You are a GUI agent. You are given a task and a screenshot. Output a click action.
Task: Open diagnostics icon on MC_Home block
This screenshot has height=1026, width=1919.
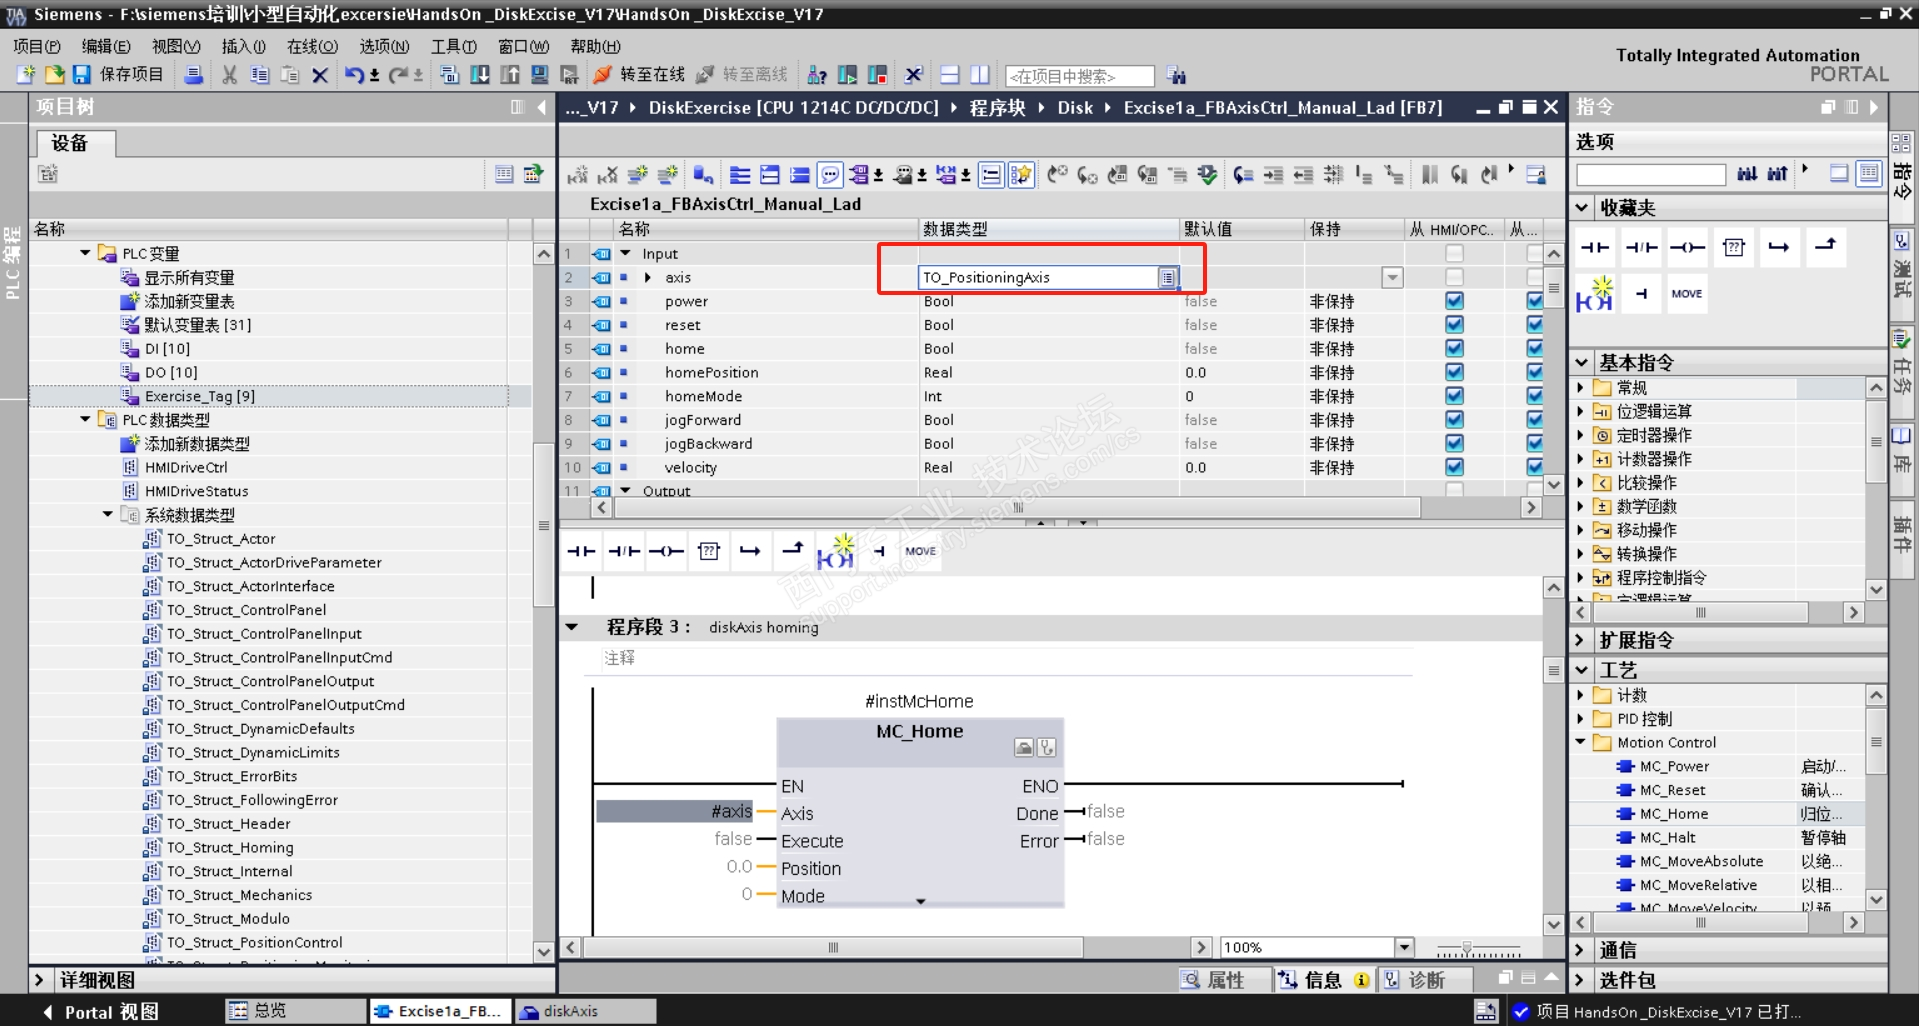click(x=1046, y=748)
